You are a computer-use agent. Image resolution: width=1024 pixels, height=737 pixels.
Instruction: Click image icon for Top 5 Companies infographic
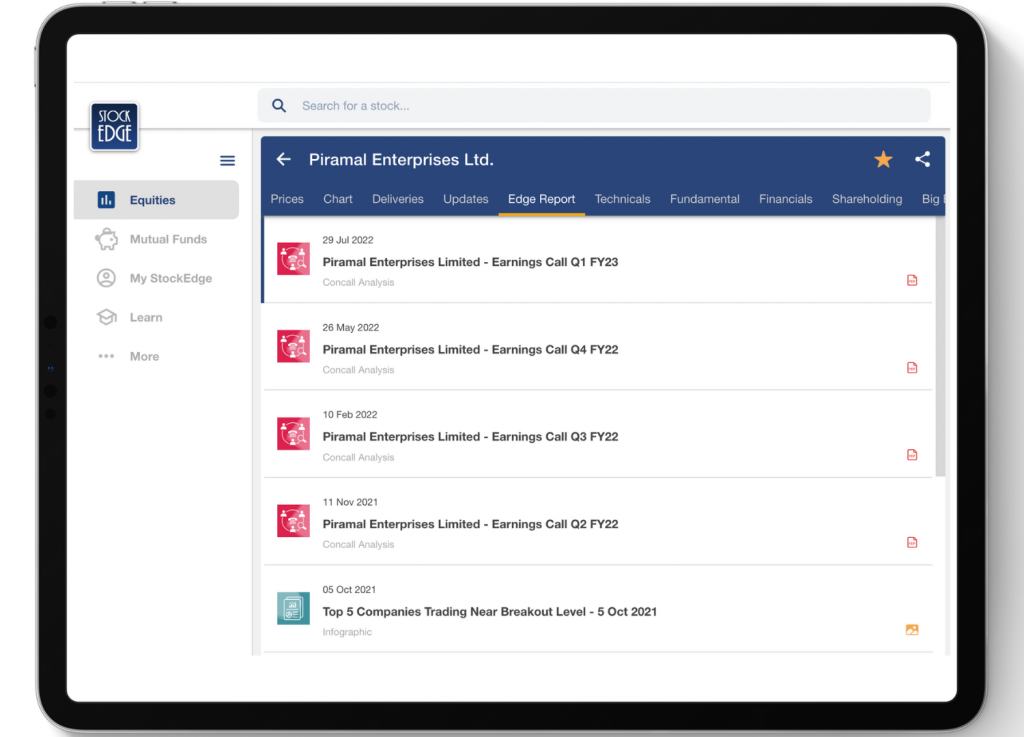912,630
